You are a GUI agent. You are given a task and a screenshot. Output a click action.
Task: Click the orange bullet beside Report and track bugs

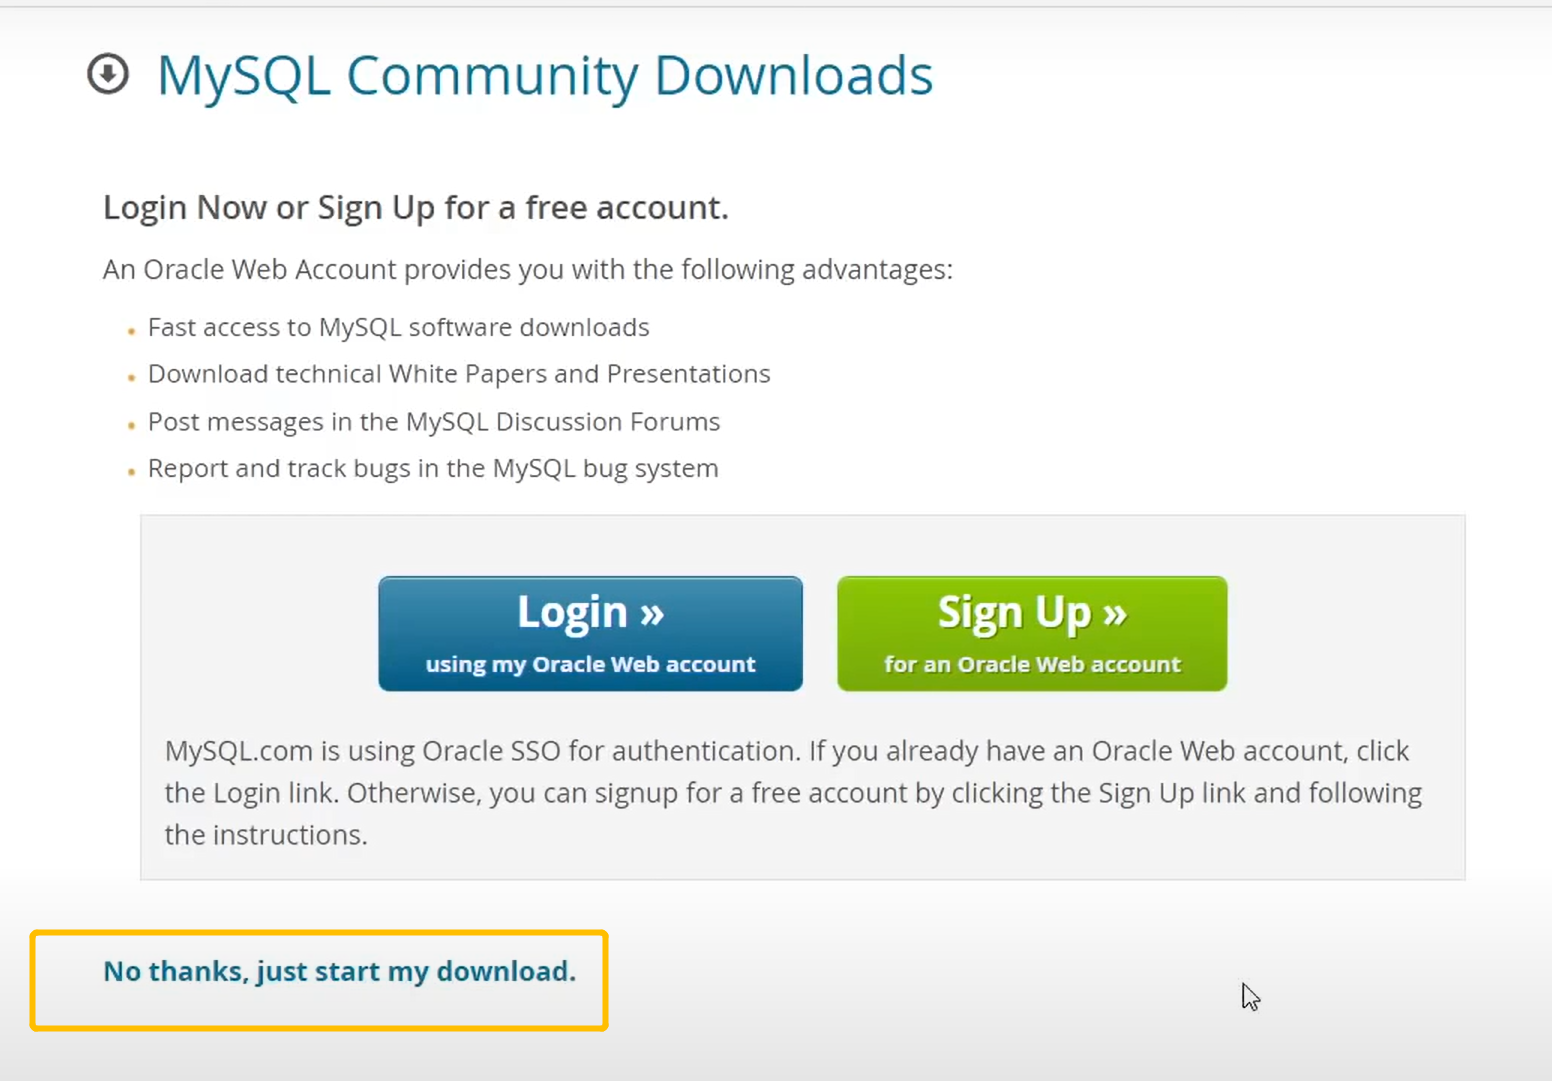pos(132,472)
